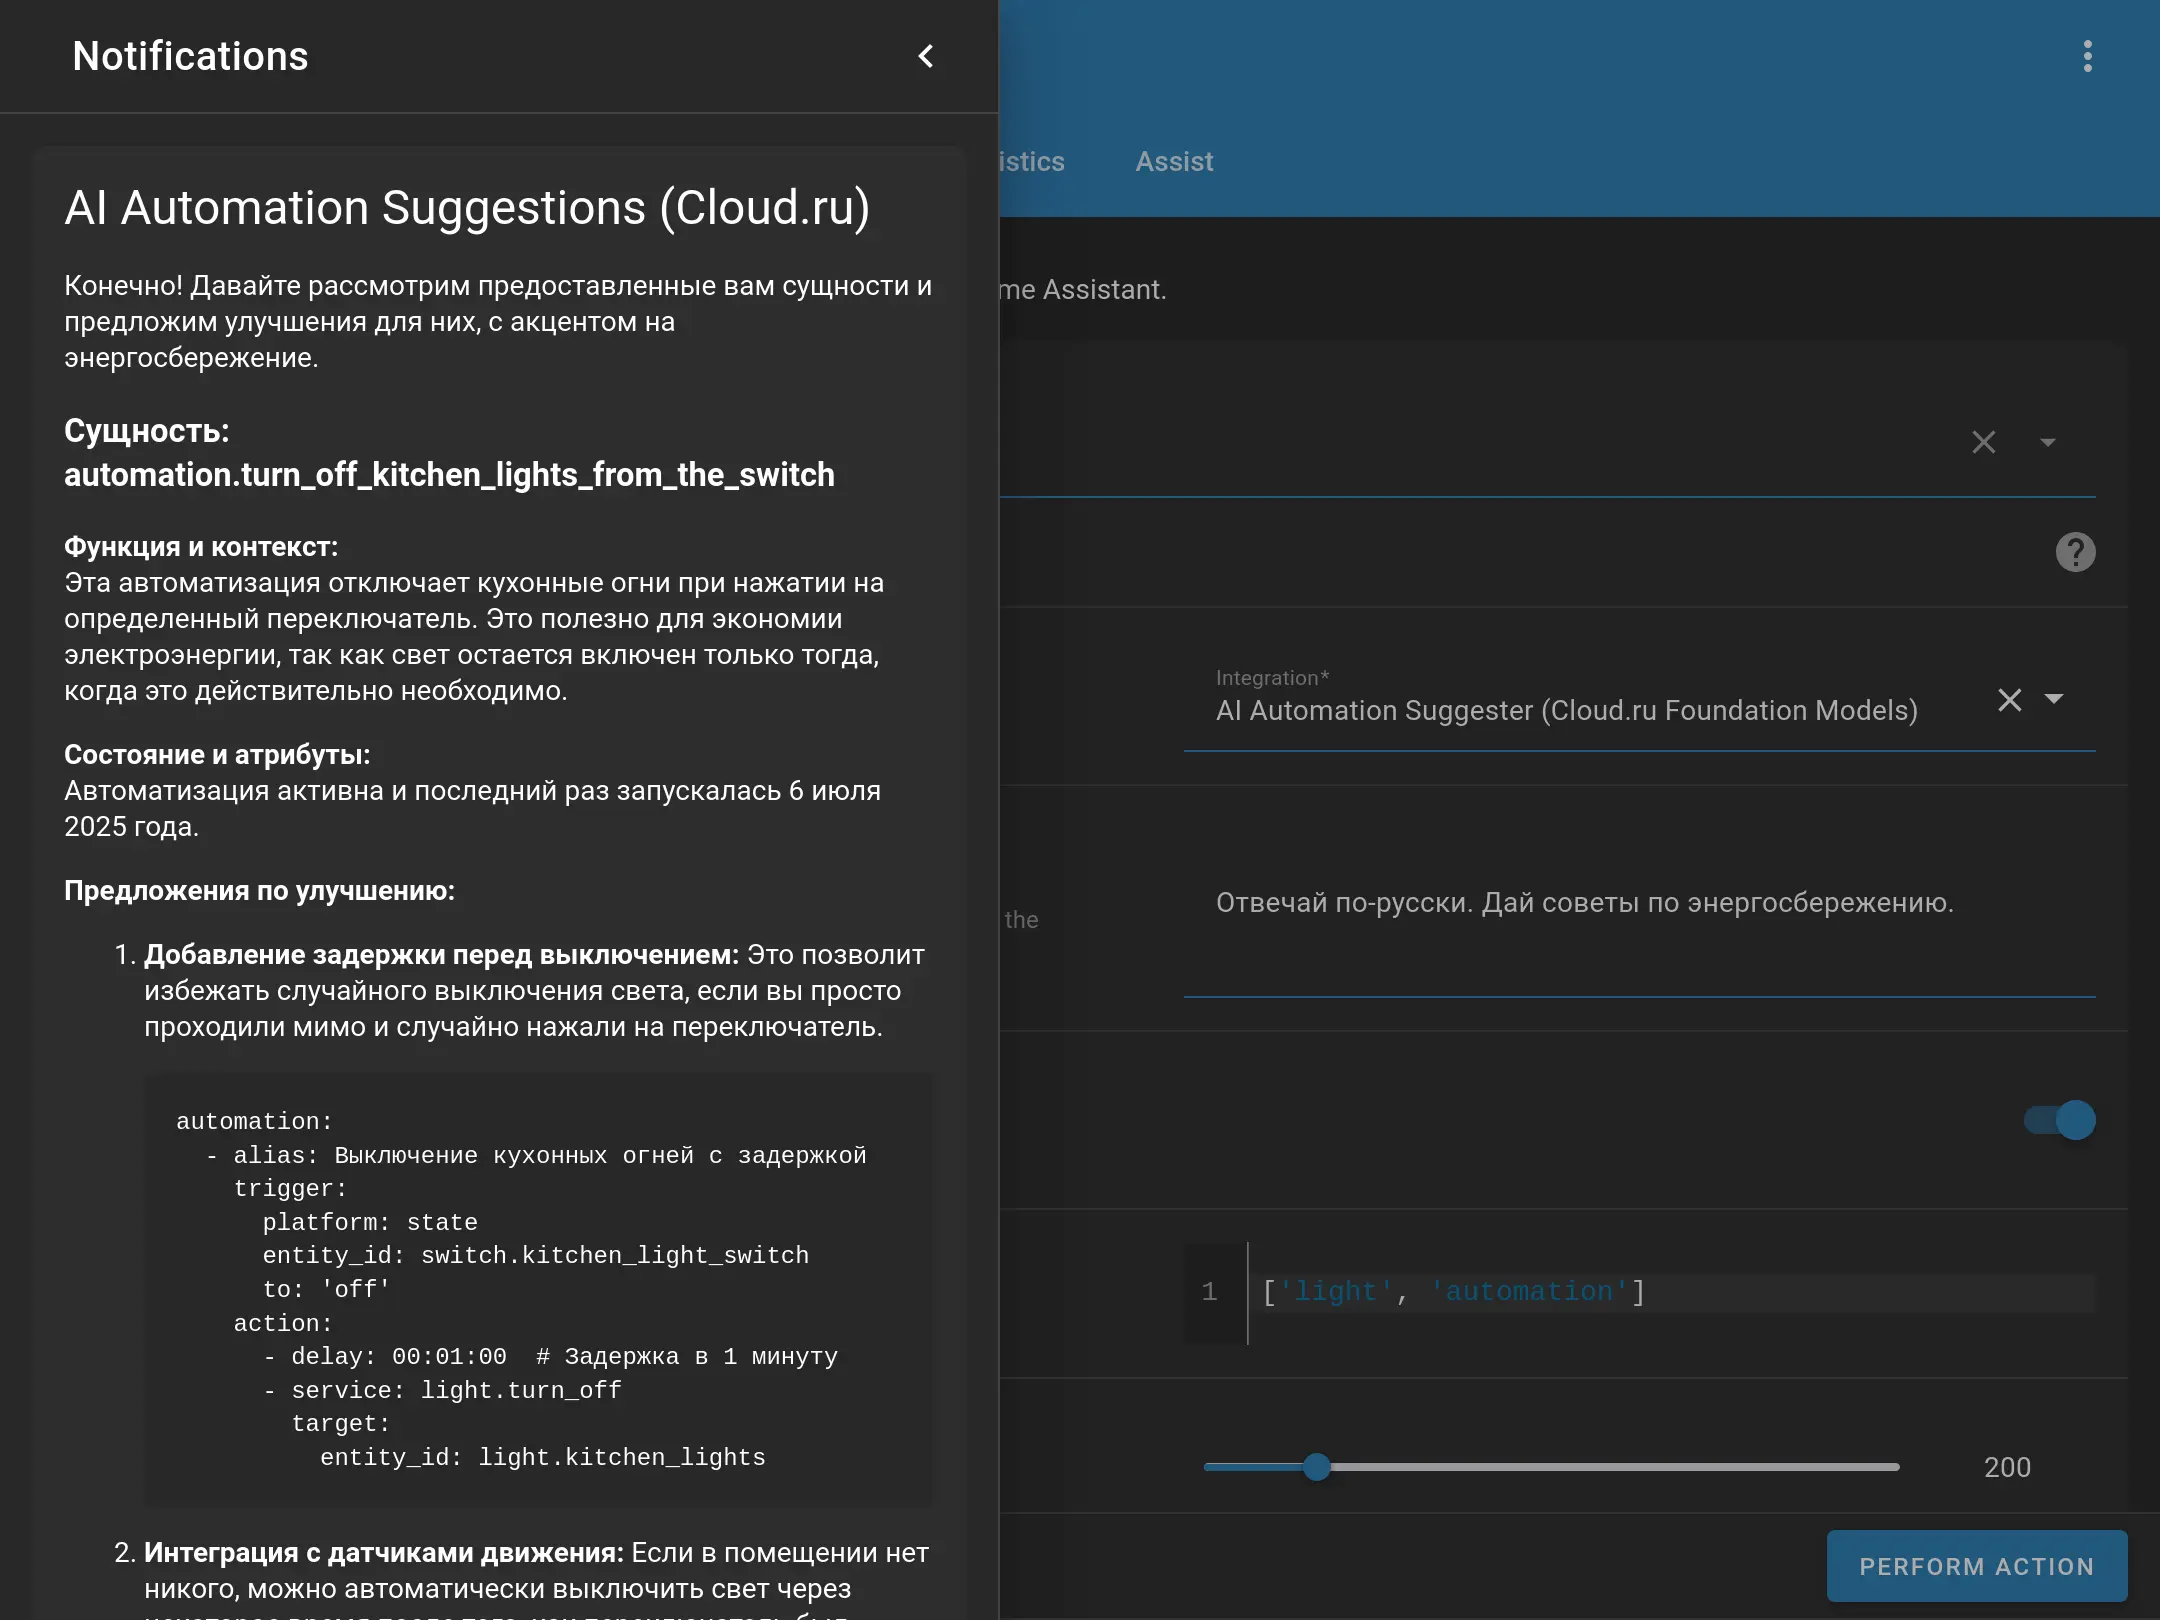Click the 'Предложения по улучшению:' heading
Viewport: 2160px width, 1620px height.
pyautogui.click(x=259, y=891)
